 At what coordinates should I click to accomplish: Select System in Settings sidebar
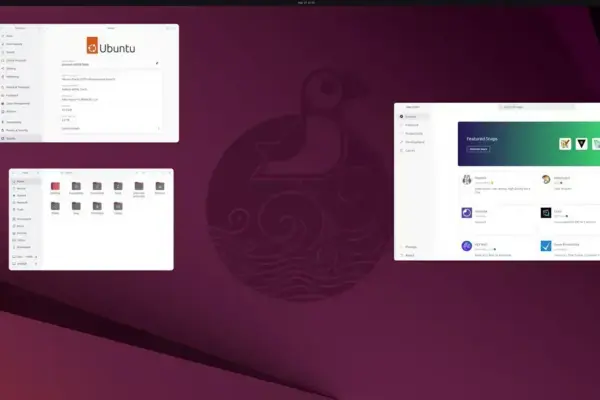(x=20, y=138)
